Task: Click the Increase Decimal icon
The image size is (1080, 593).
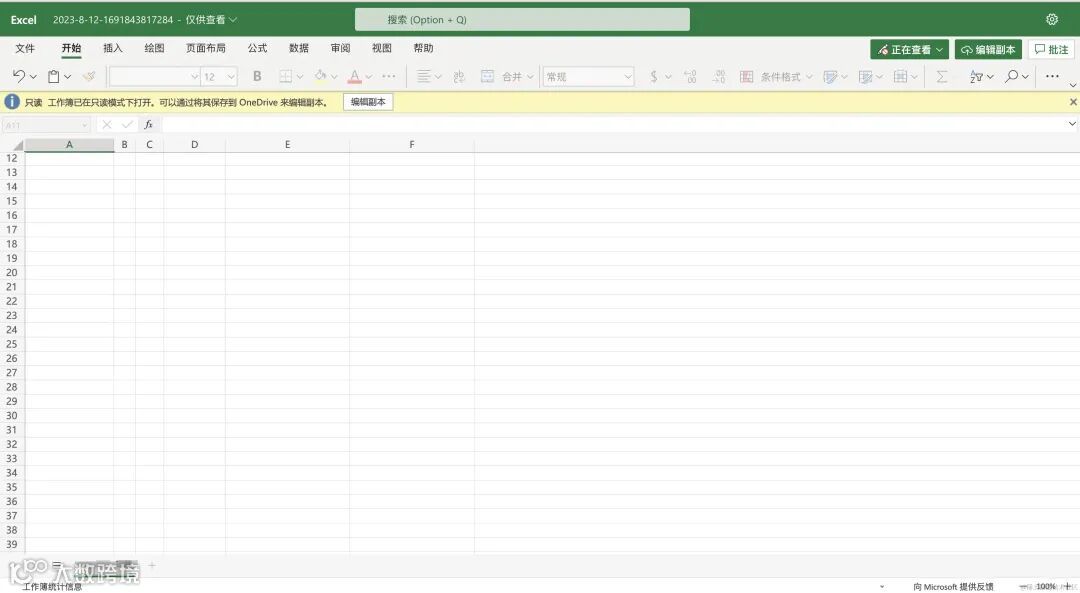Action: point(690,76)
